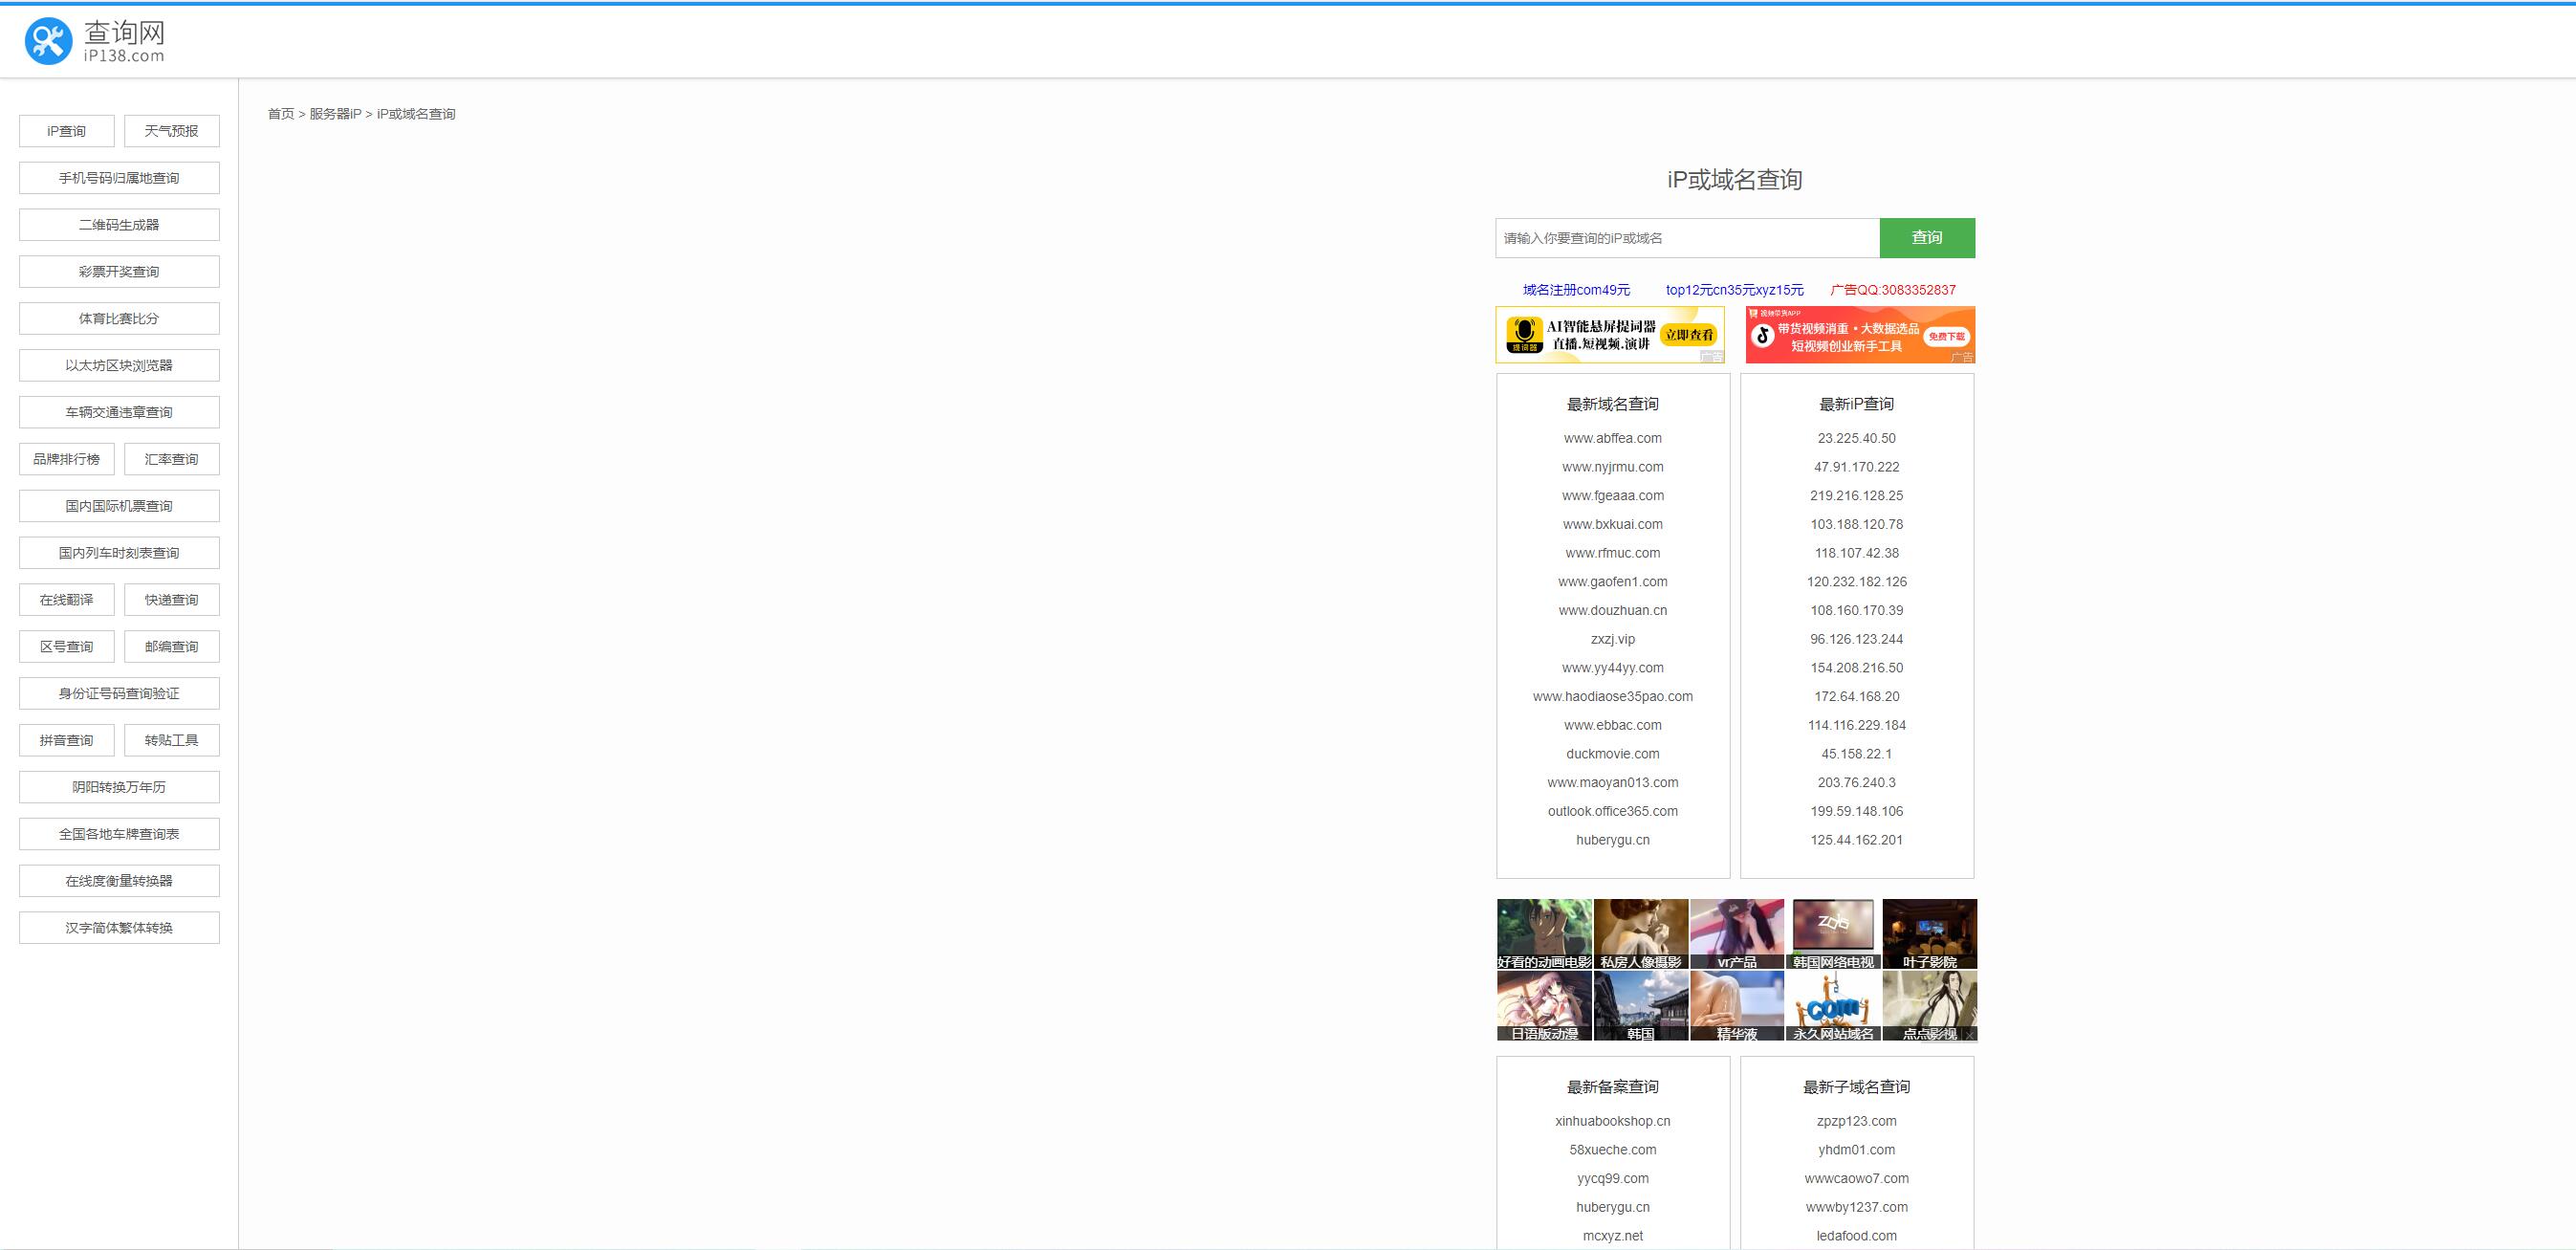Open IP 45.158.22.1
This screenshot has height=1250, width=2576.
tap(1857, 754)
